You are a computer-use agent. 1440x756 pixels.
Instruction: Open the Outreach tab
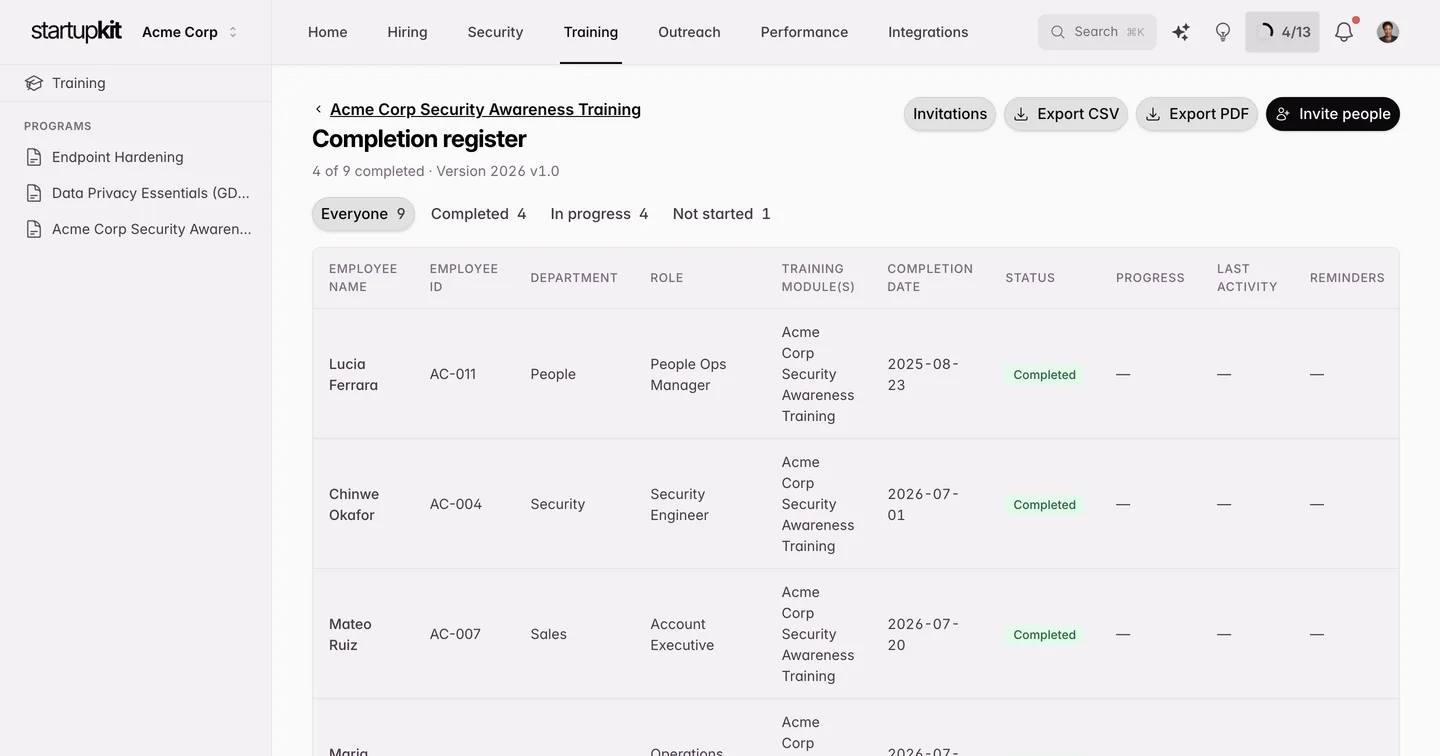690,32
